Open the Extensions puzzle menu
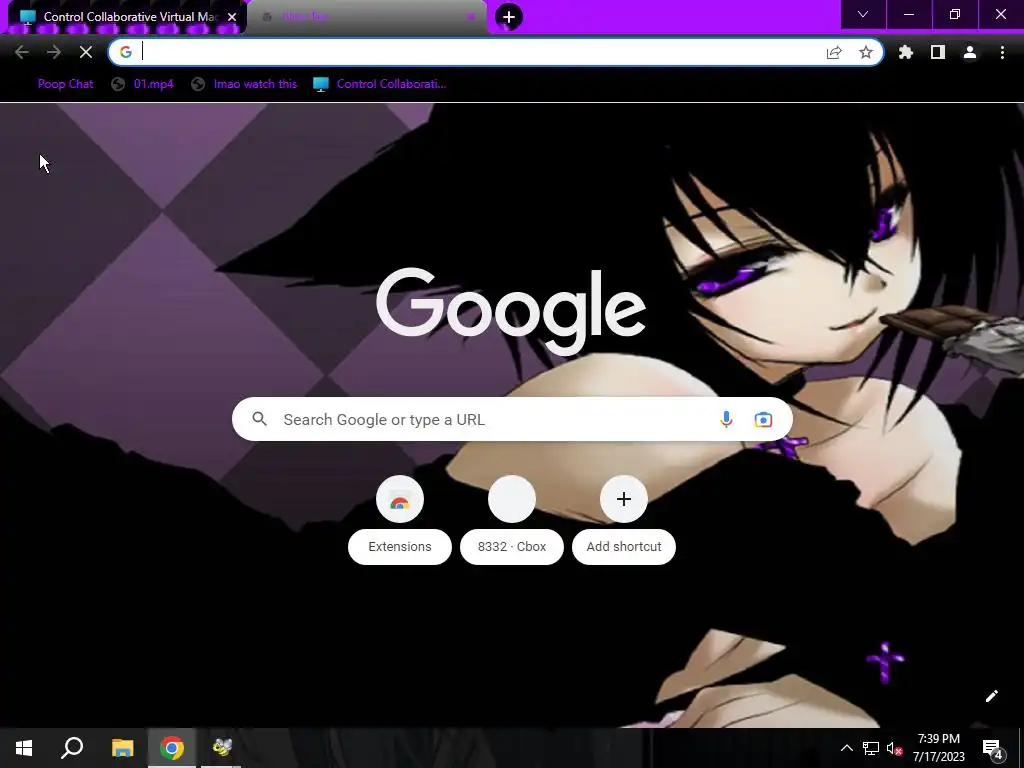The image size is (1024, 768). (906, 52)
